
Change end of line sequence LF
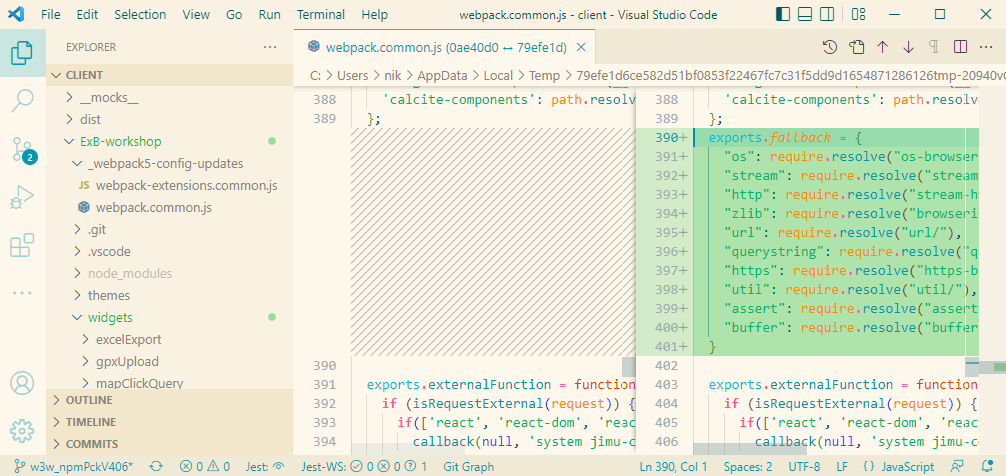(x=842, y=467)
